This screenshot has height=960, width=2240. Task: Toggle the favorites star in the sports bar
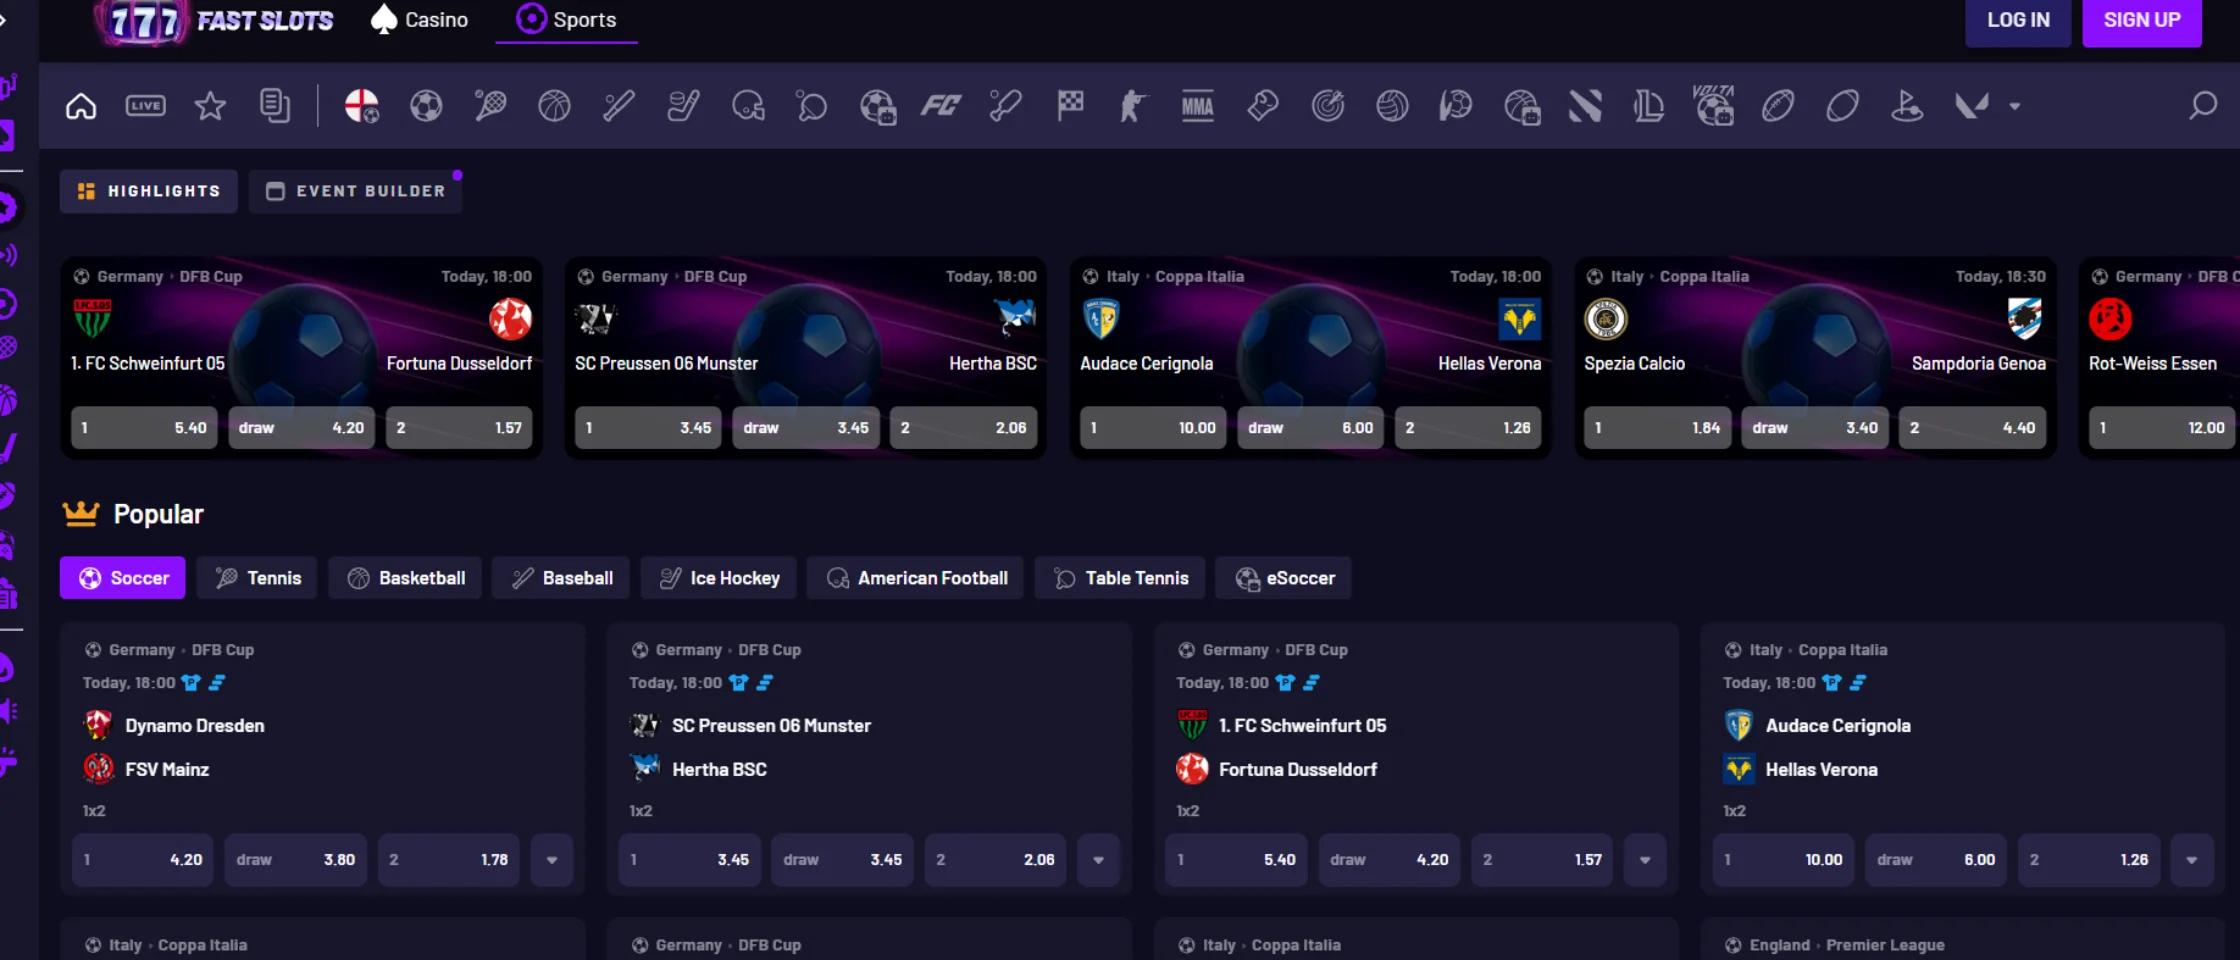coord(210,105)
